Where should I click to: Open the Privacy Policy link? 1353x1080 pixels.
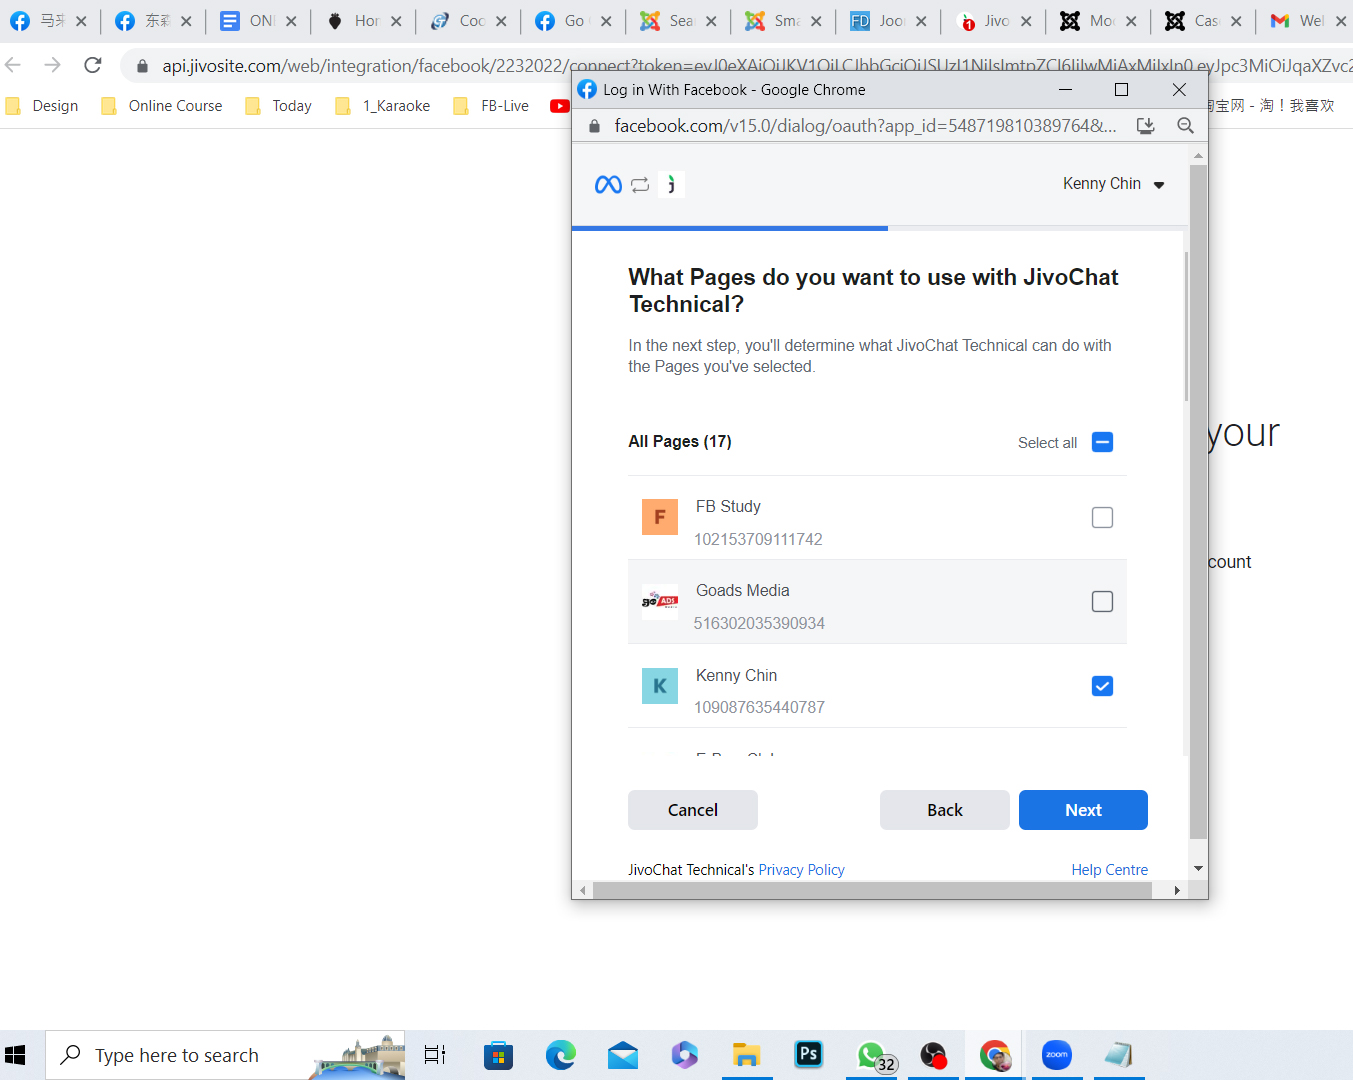801,870
